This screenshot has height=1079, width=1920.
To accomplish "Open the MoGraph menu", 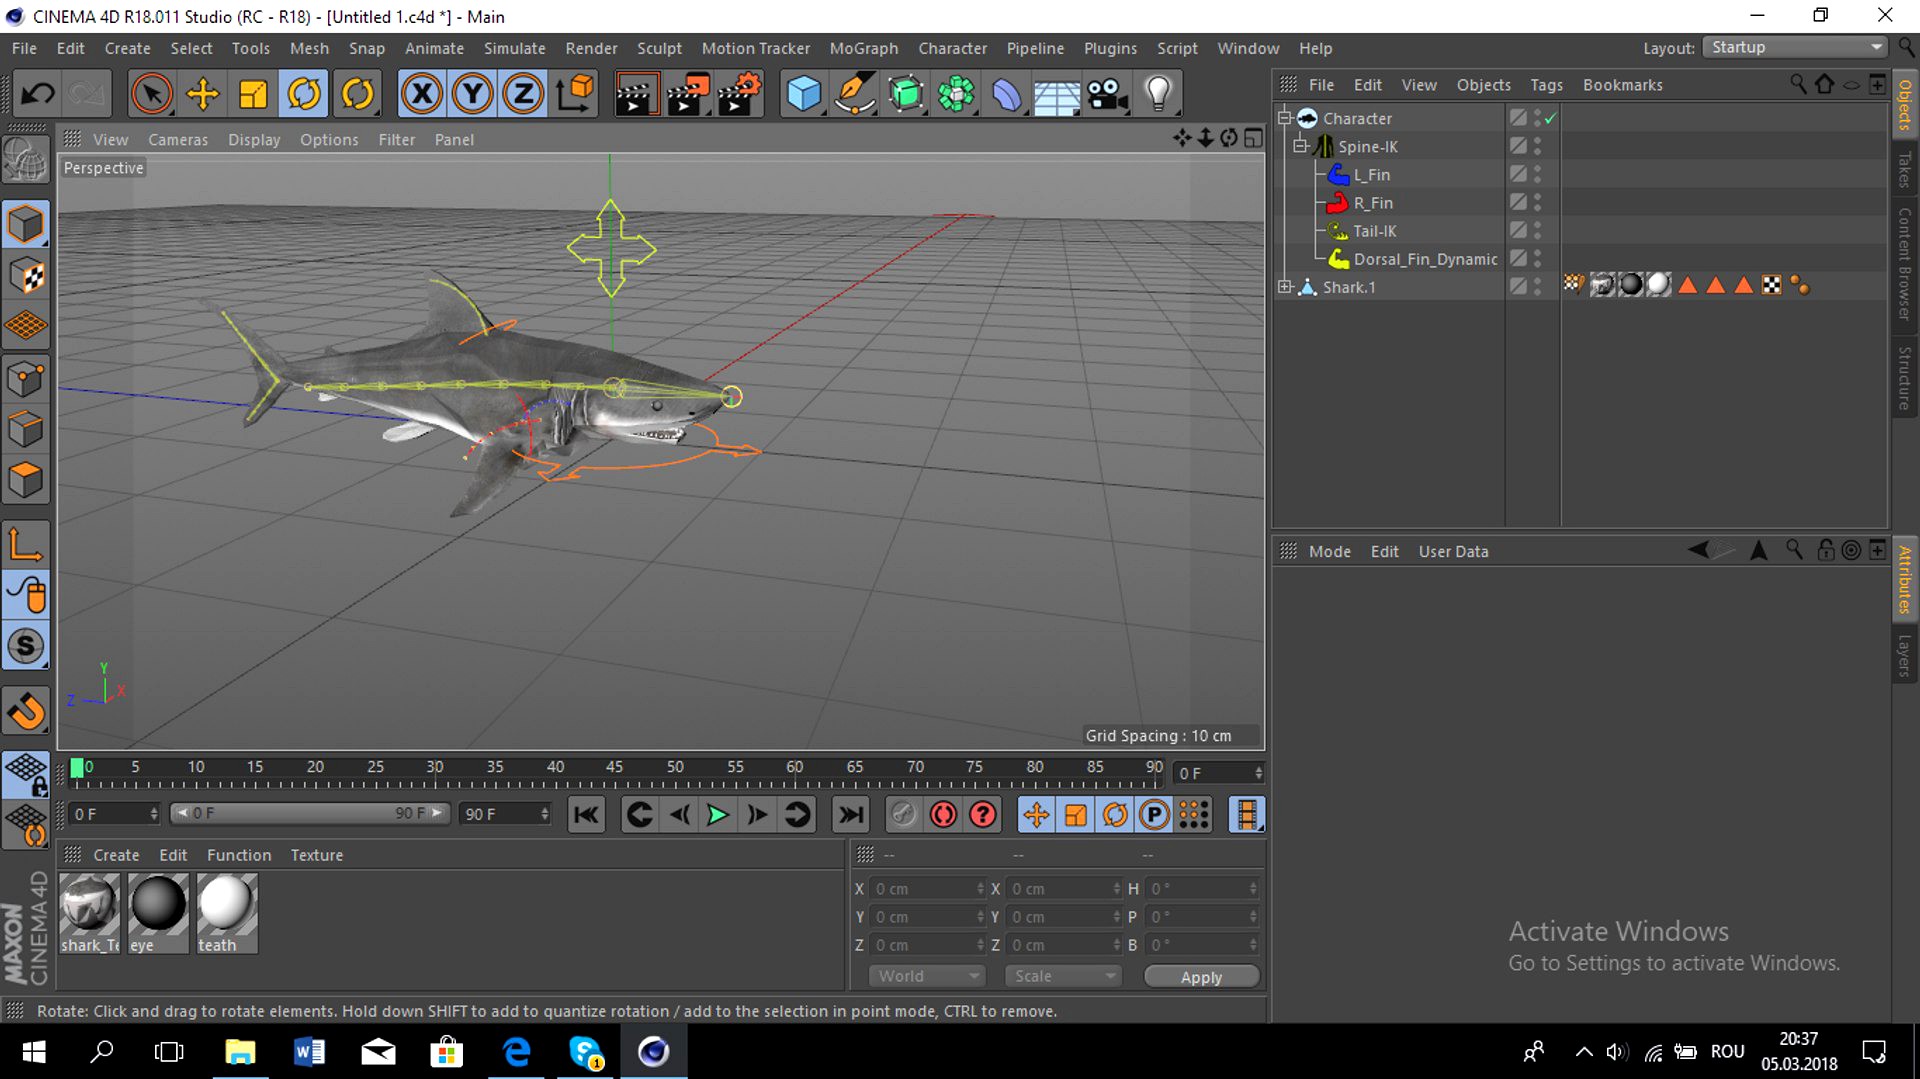I will (864, 48).
